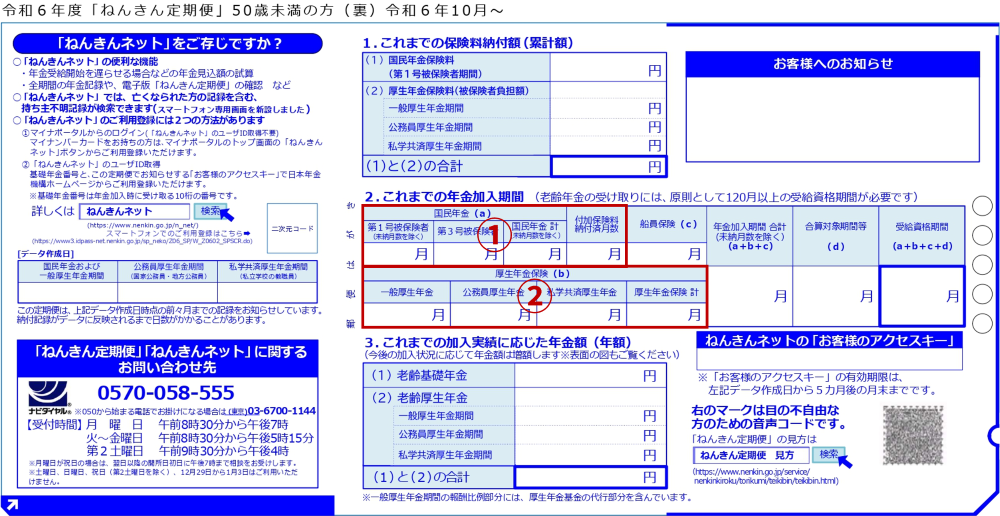Click the (1) 老齢基礎年金 row label
The height and width of the screenshot is (516, 1000).
[438, 375]
